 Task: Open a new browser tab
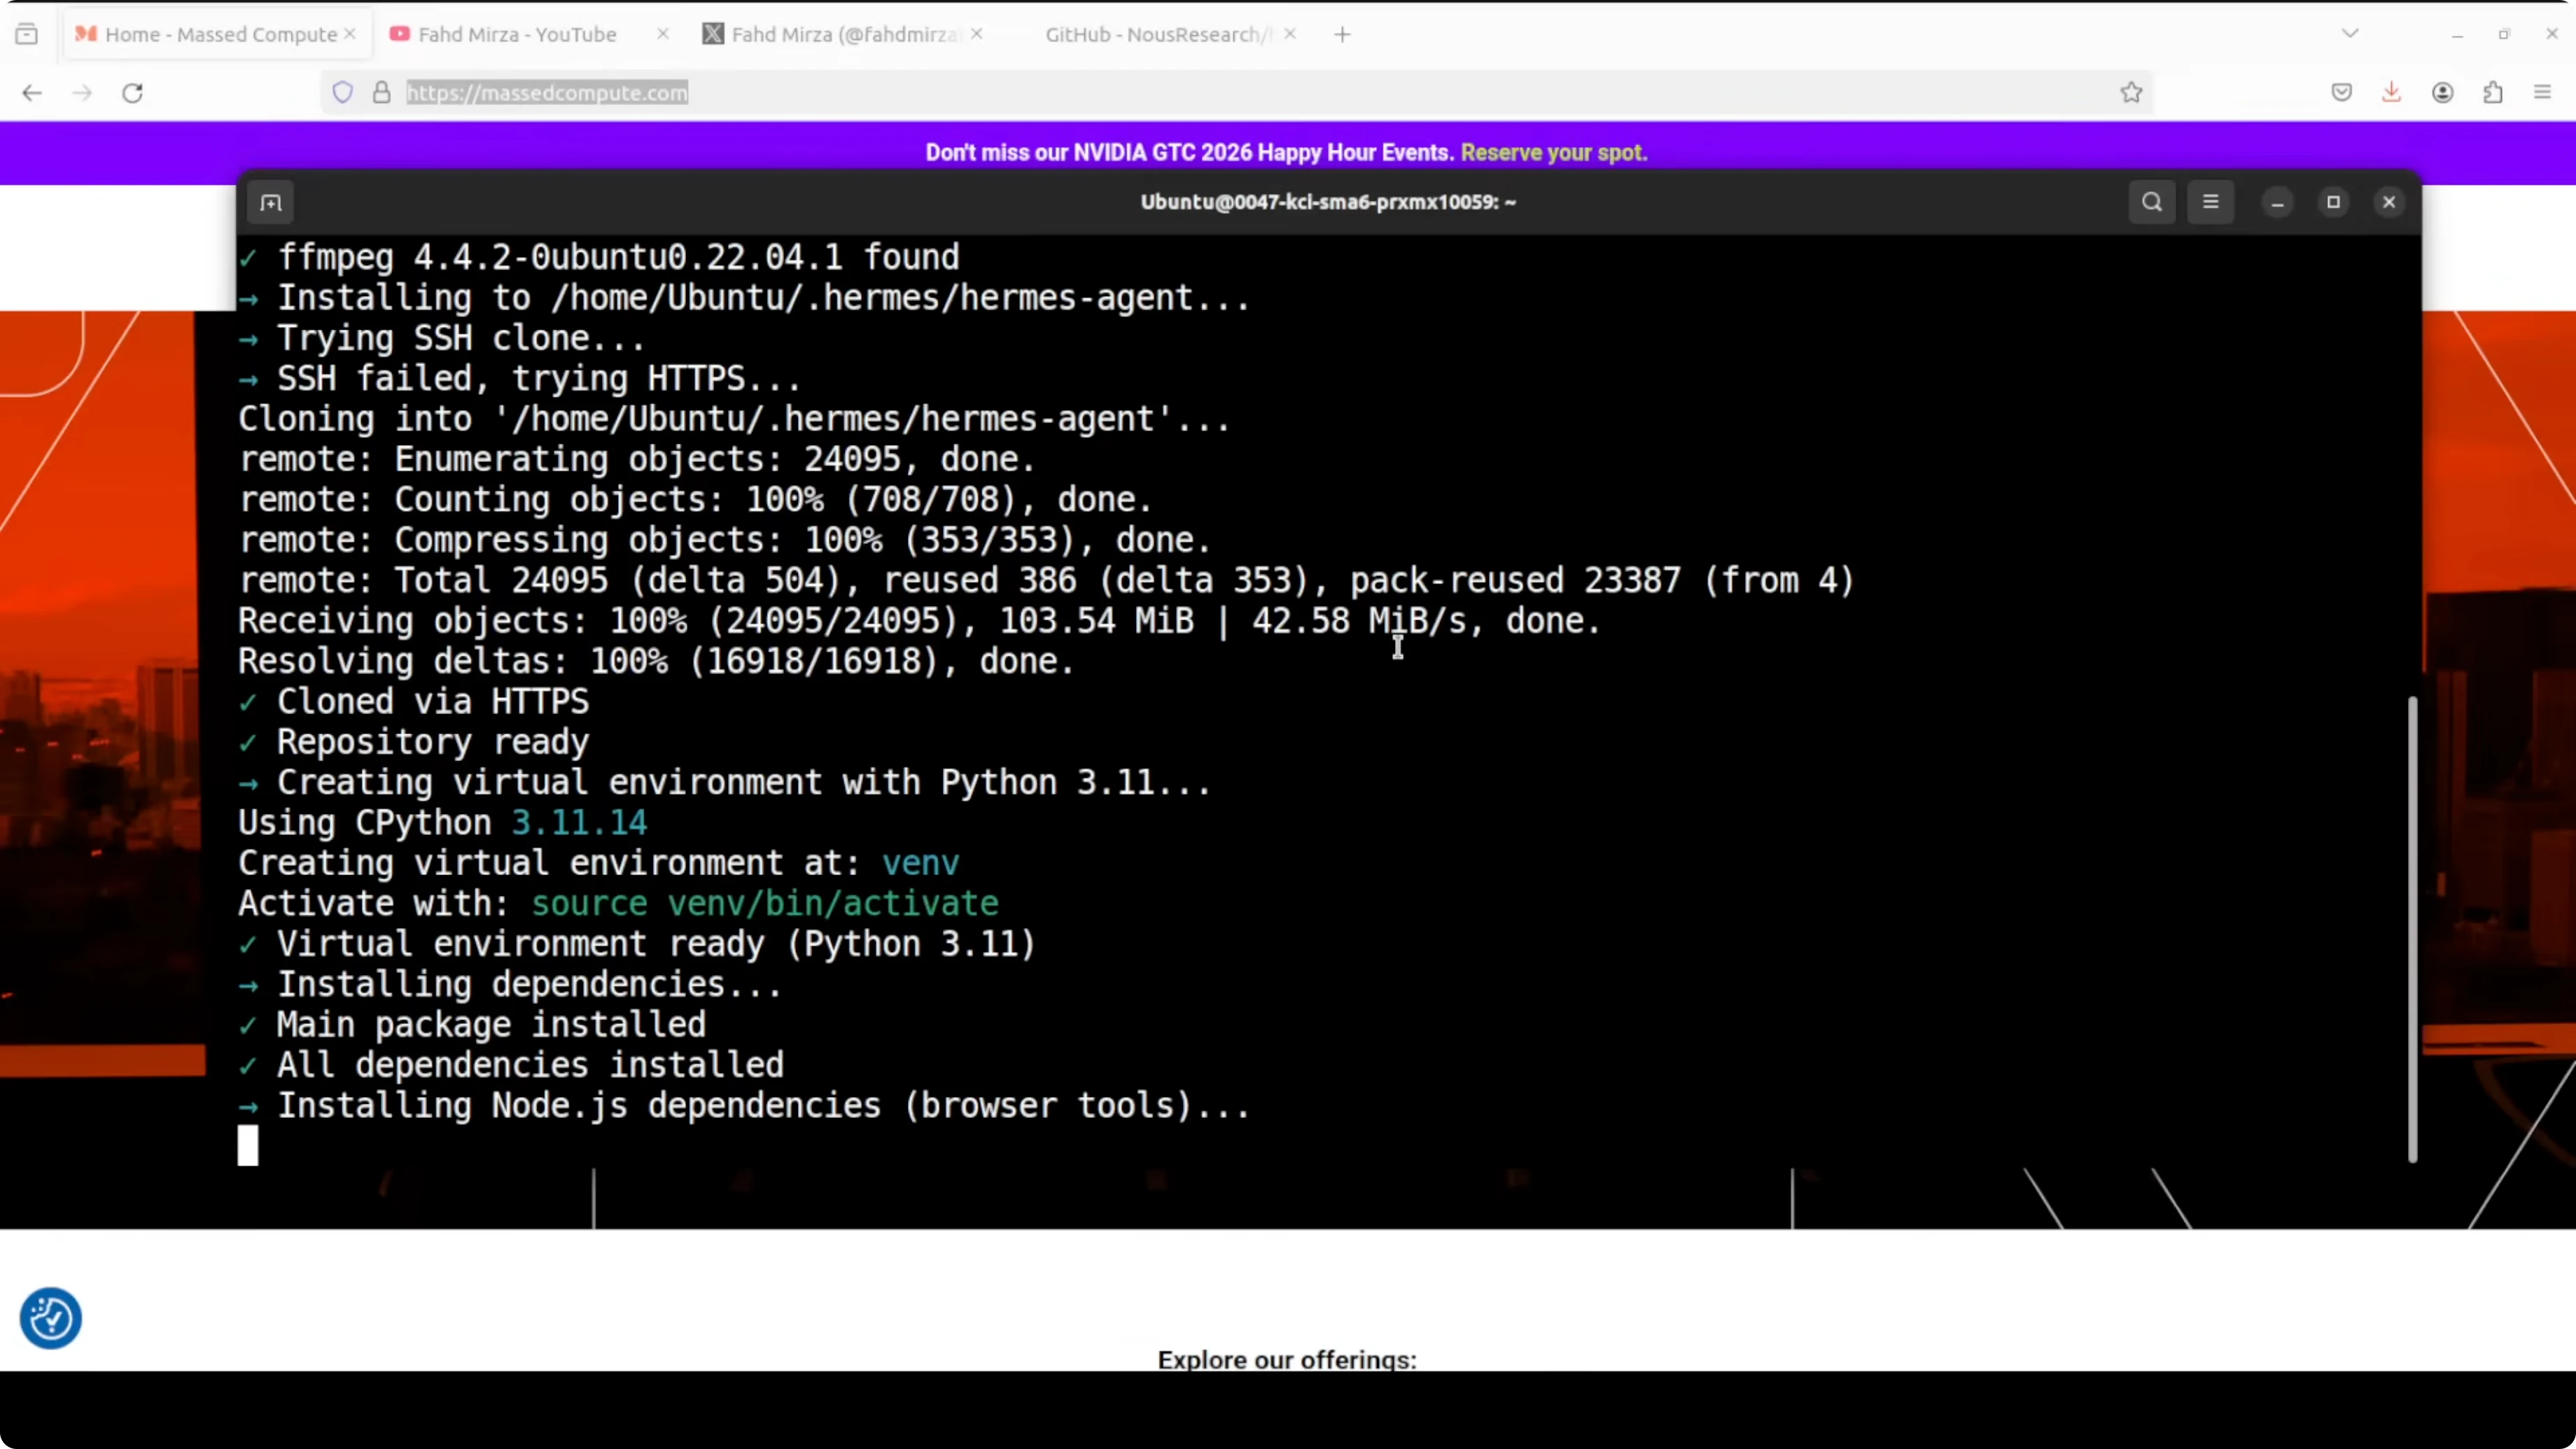coord(1342,34)
